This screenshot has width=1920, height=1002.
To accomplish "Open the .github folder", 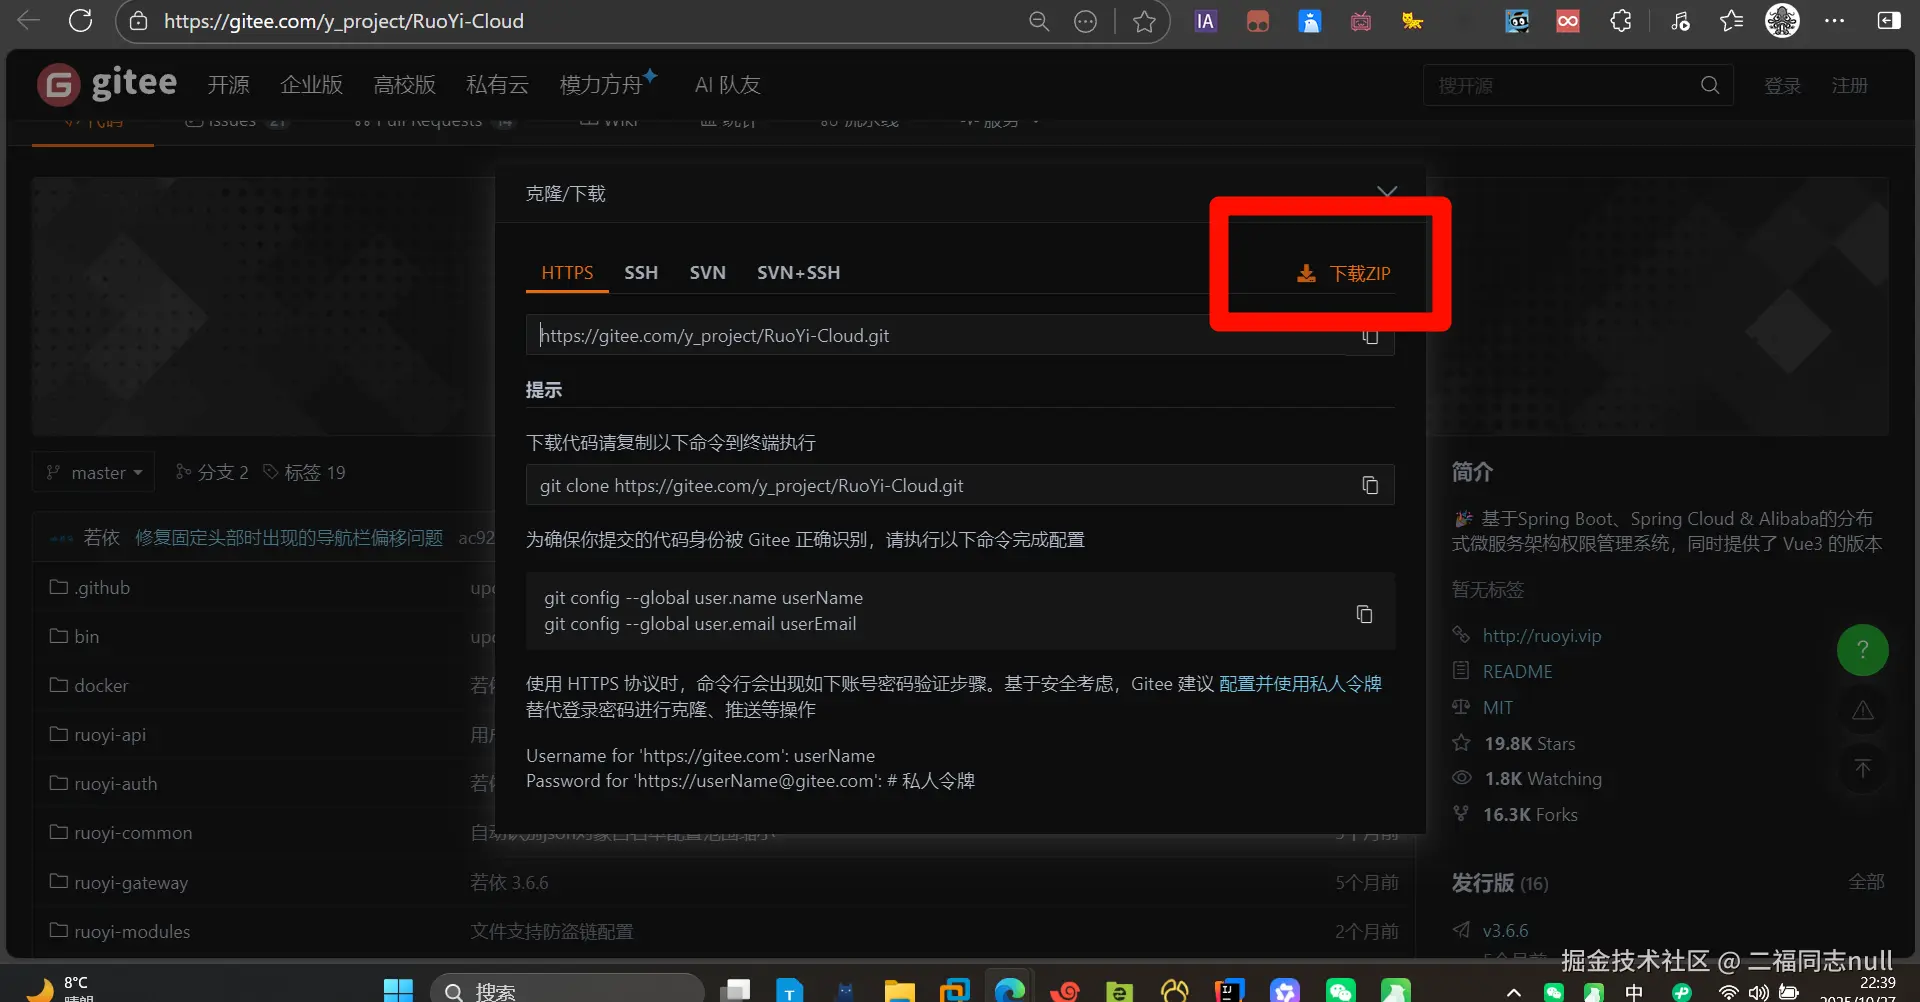I will (x=102, y=587).
